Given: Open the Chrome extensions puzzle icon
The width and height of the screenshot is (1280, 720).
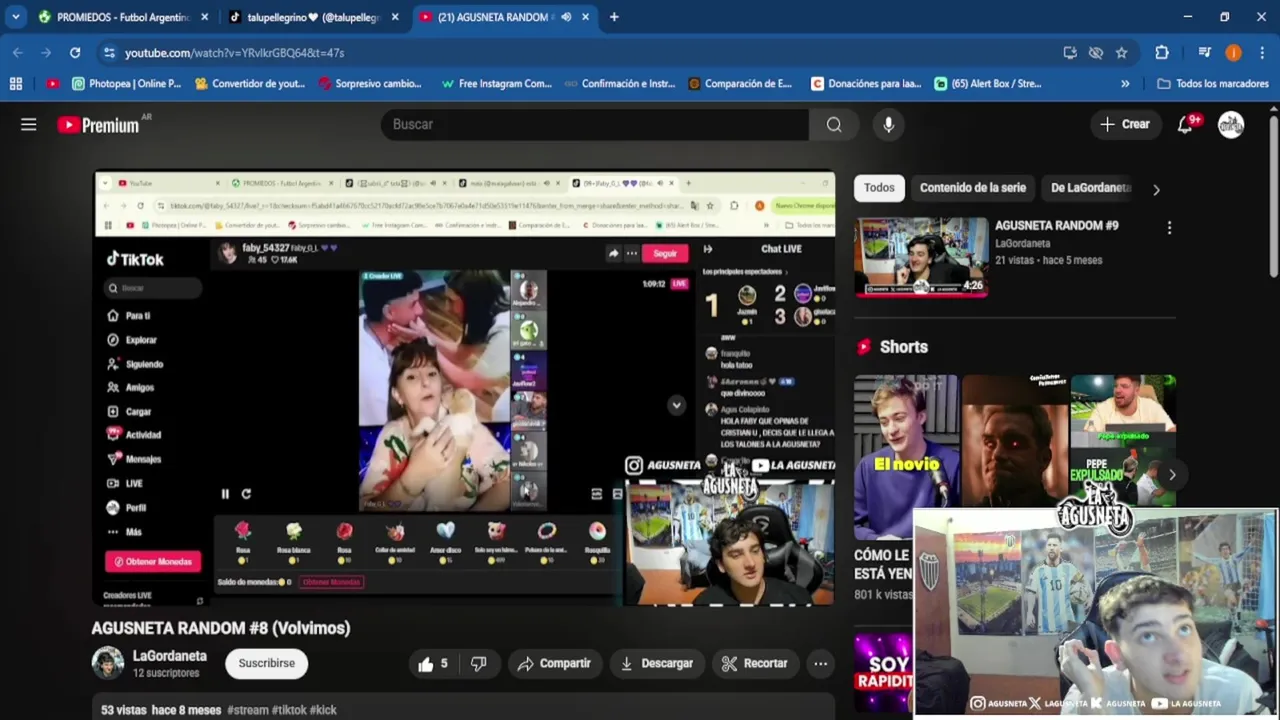Looking at the screenshot, I should 1162,52.
